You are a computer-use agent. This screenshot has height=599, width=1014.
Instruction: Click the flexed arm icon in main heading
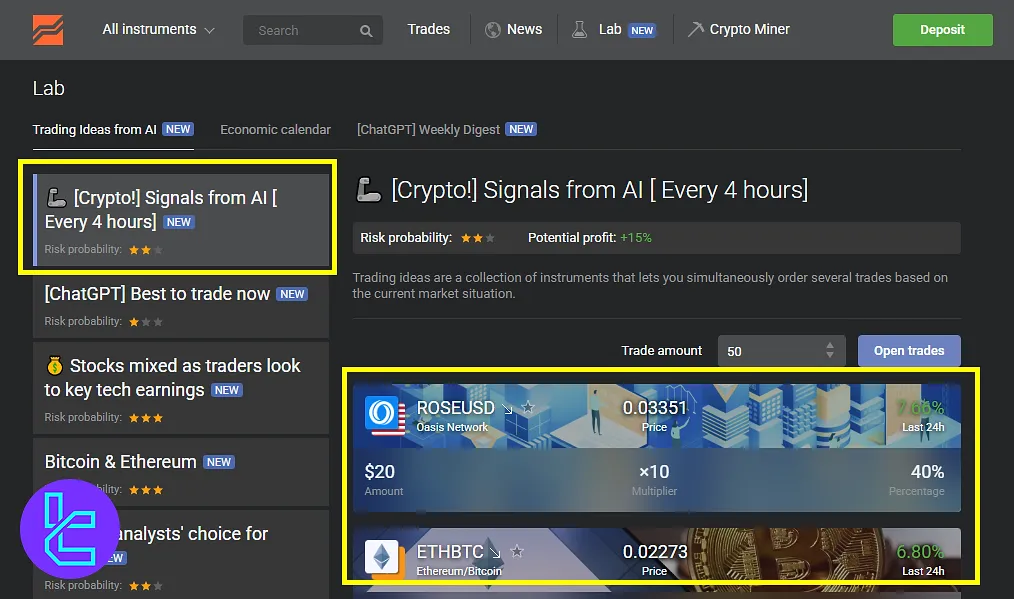pyautogui.click(x=369, y=190)
